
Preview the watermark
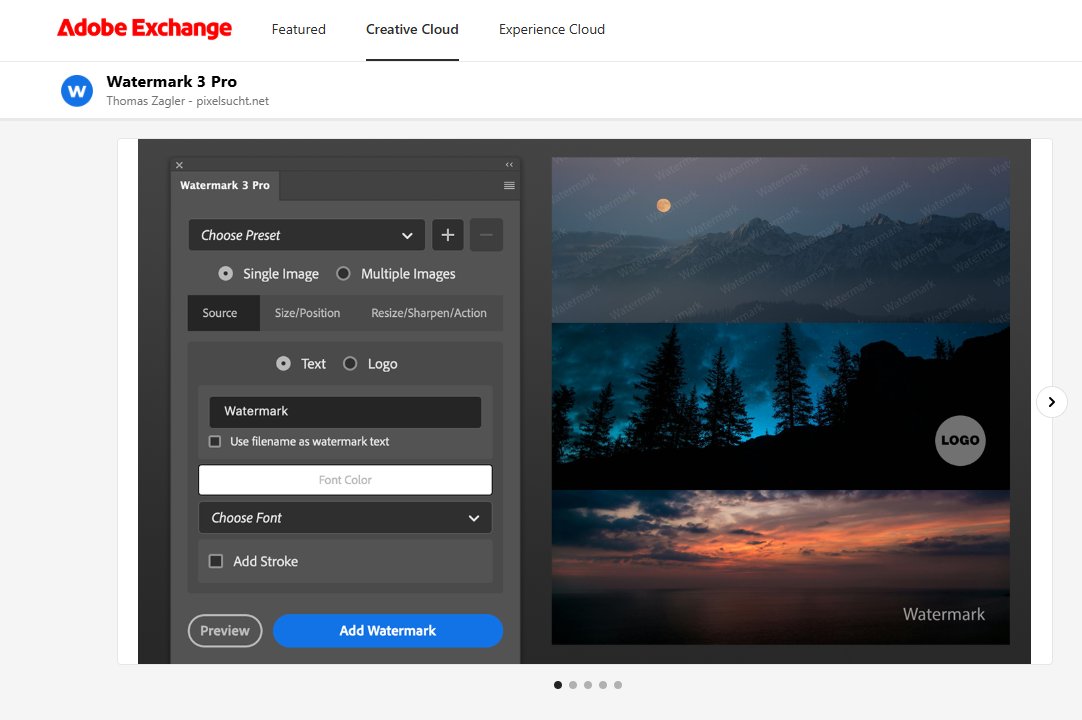tap(225, 630)
